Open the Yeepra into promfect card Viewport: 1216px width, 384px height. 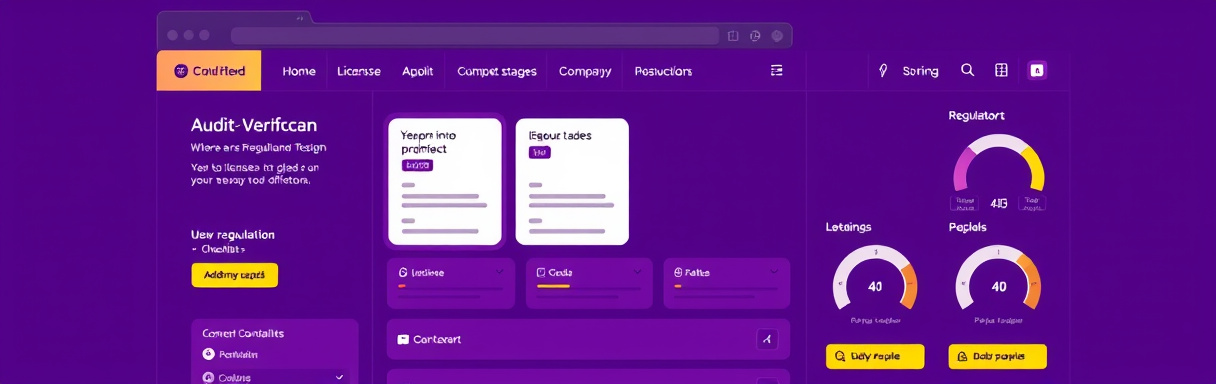pyautogui.click(x=445, y=181)
